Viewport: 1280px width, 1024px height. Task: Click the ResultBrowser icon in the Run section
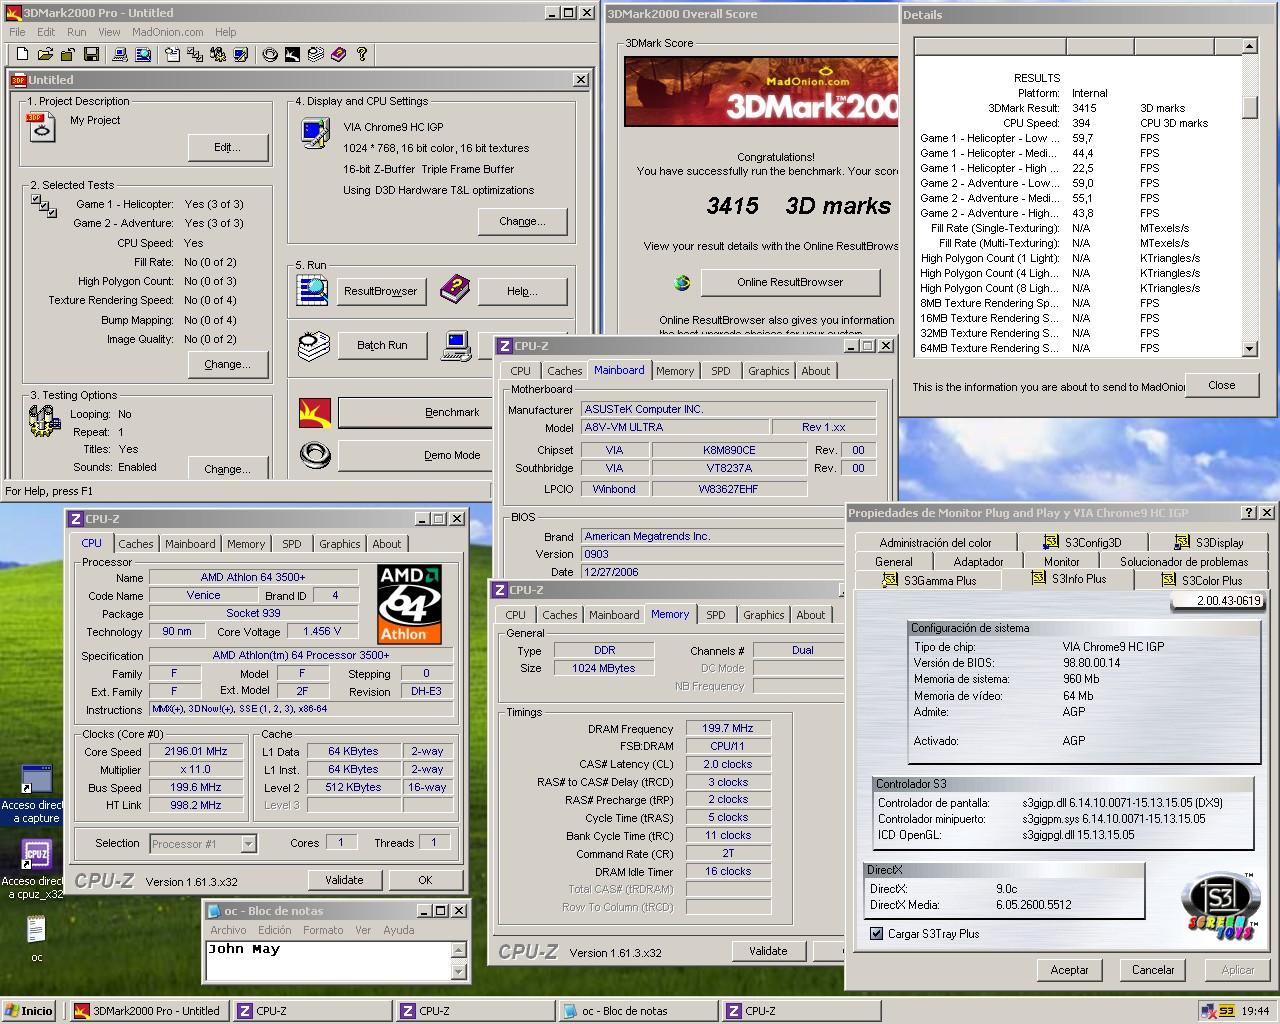313,290
